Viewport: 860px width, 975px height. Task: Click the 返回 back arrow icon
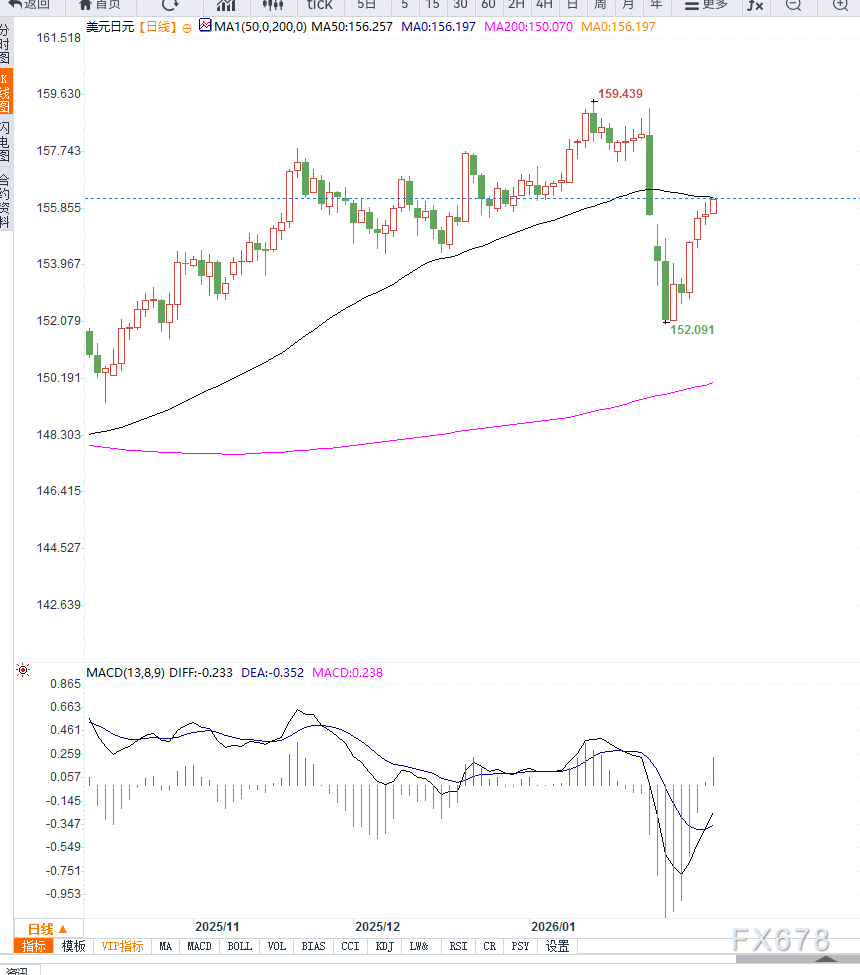(x=15, y=5)
